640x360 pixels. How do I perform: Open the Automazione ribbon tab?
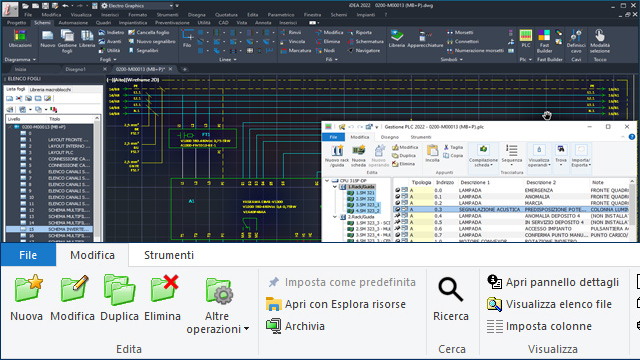click(x=73, y=23)
